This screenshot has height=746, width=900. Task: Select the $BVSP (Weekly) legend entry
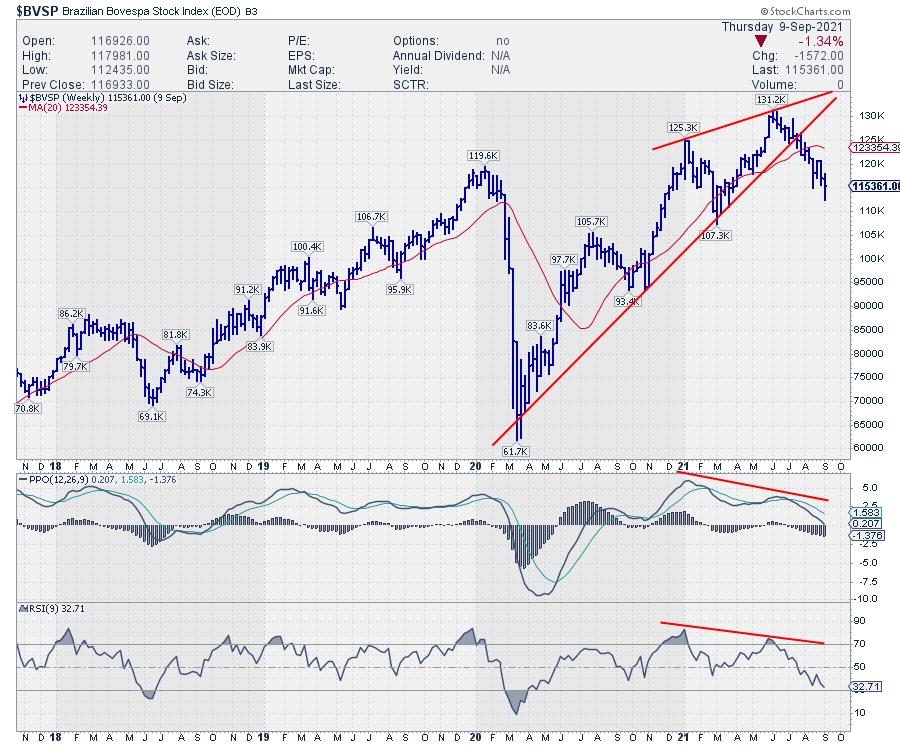point(61,99)
